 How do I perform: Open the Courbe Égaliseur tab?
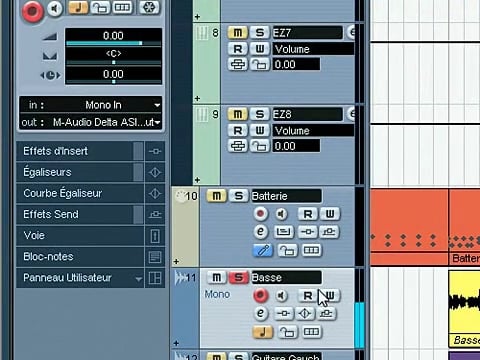tap(80, 193)
